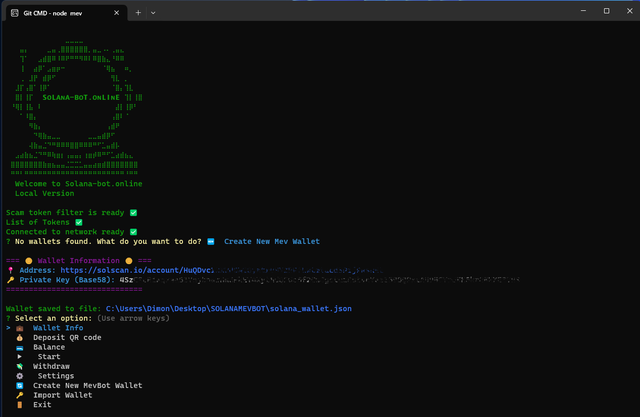Image resolution: width=640 pixels, height=417 pixels.
Task: Click the 'Wallet Information' heading text
Action: point(78,261)
